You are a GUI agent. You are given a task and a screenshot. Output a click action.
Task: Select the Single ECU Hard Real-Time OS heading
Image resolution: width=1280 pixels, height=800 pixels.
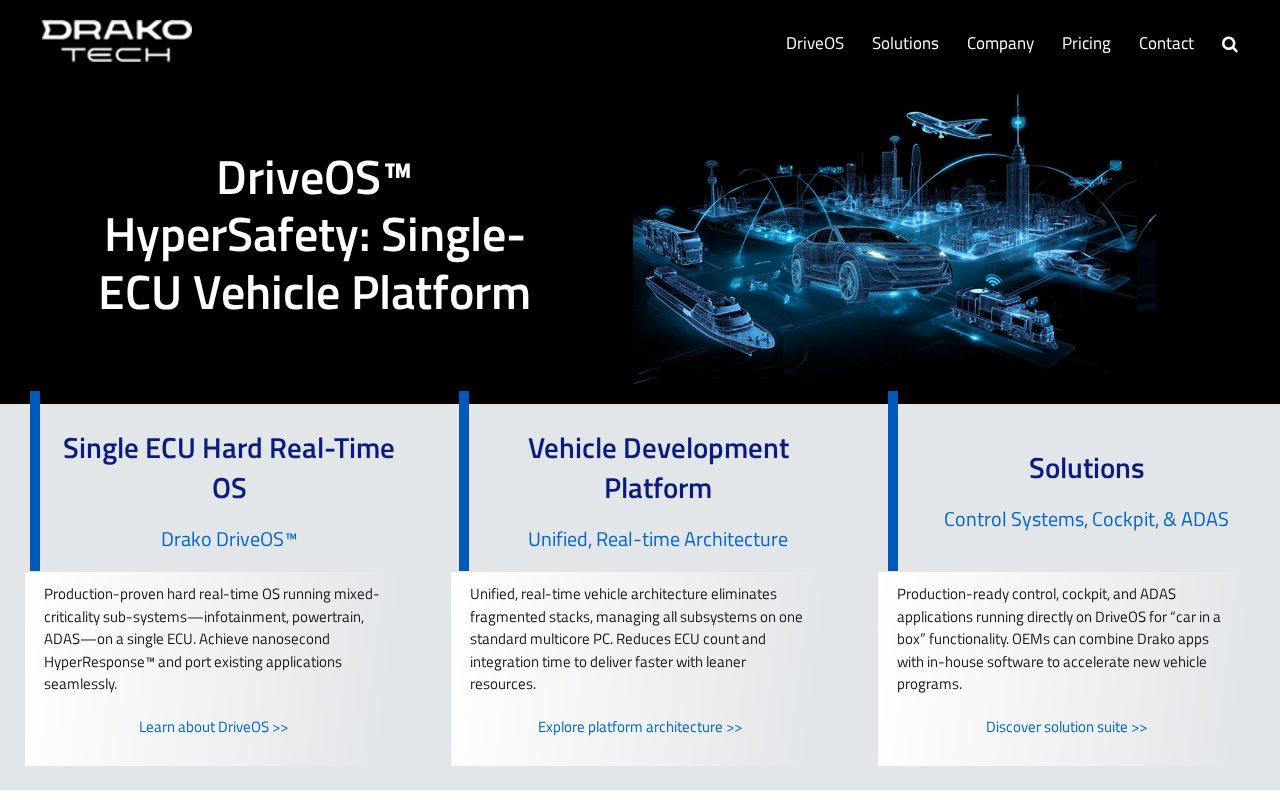pyautogui.click(x=229, y=467)
